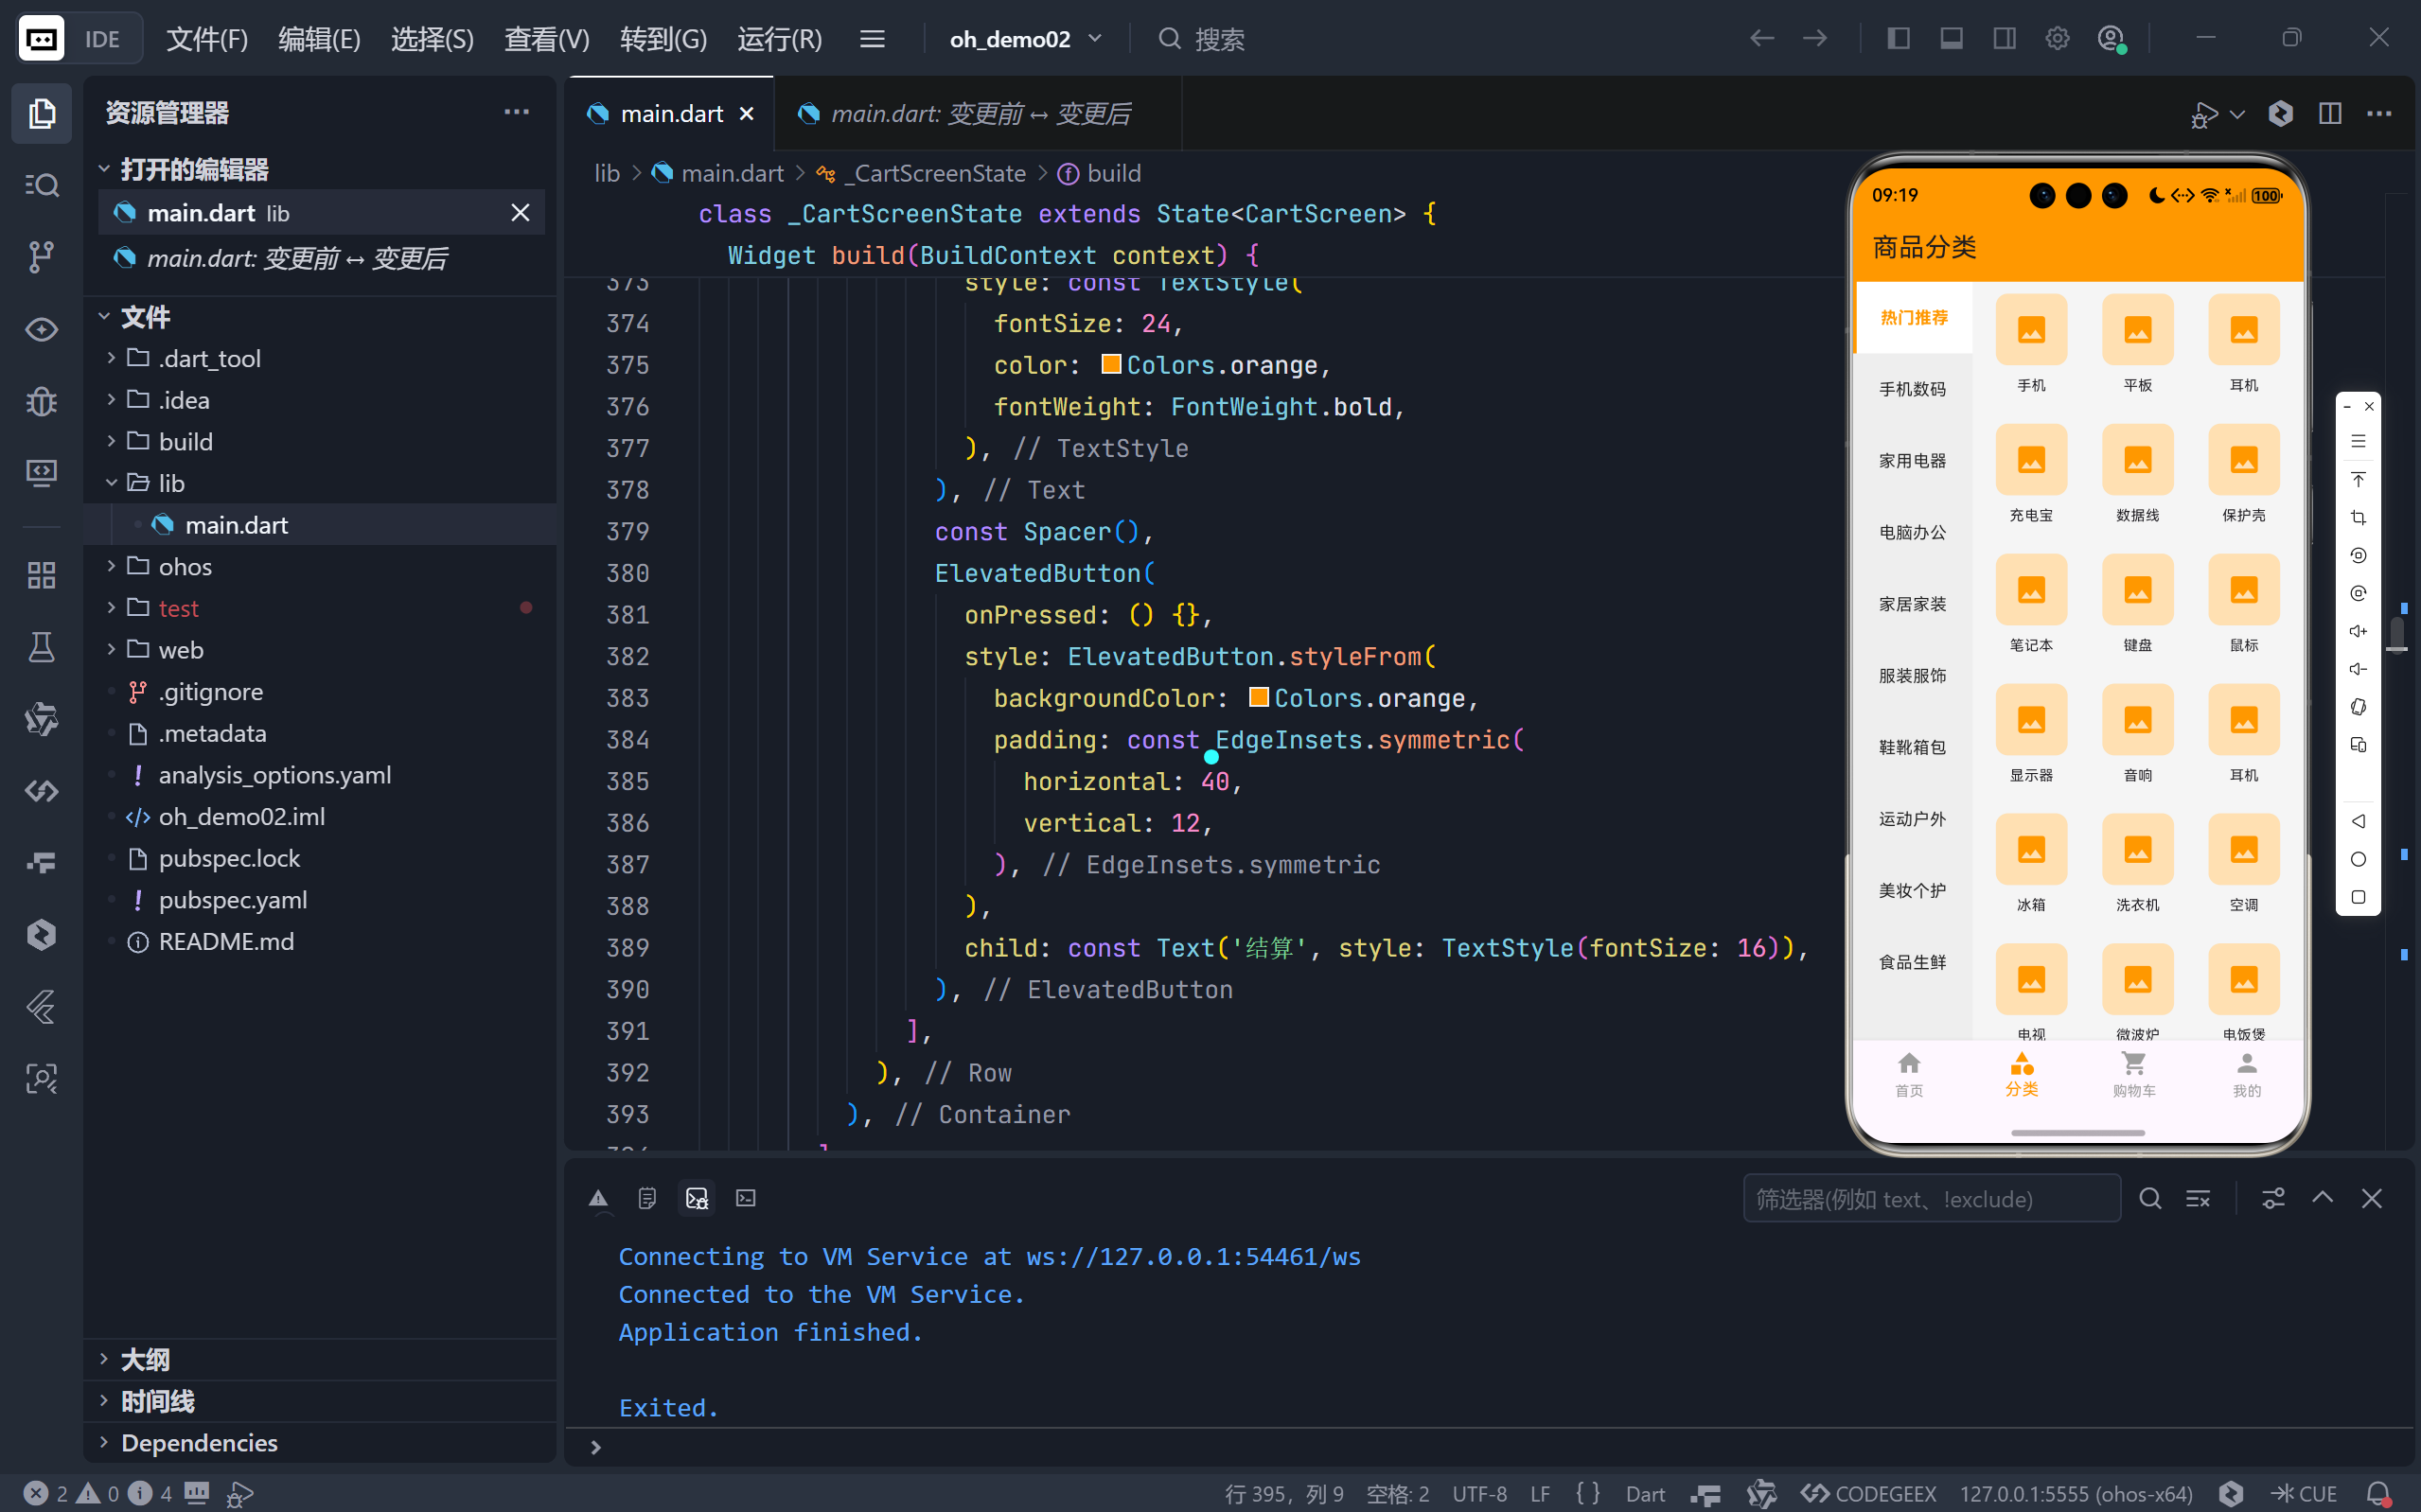Open the 运行(R) menu

(x=779, y=39)
